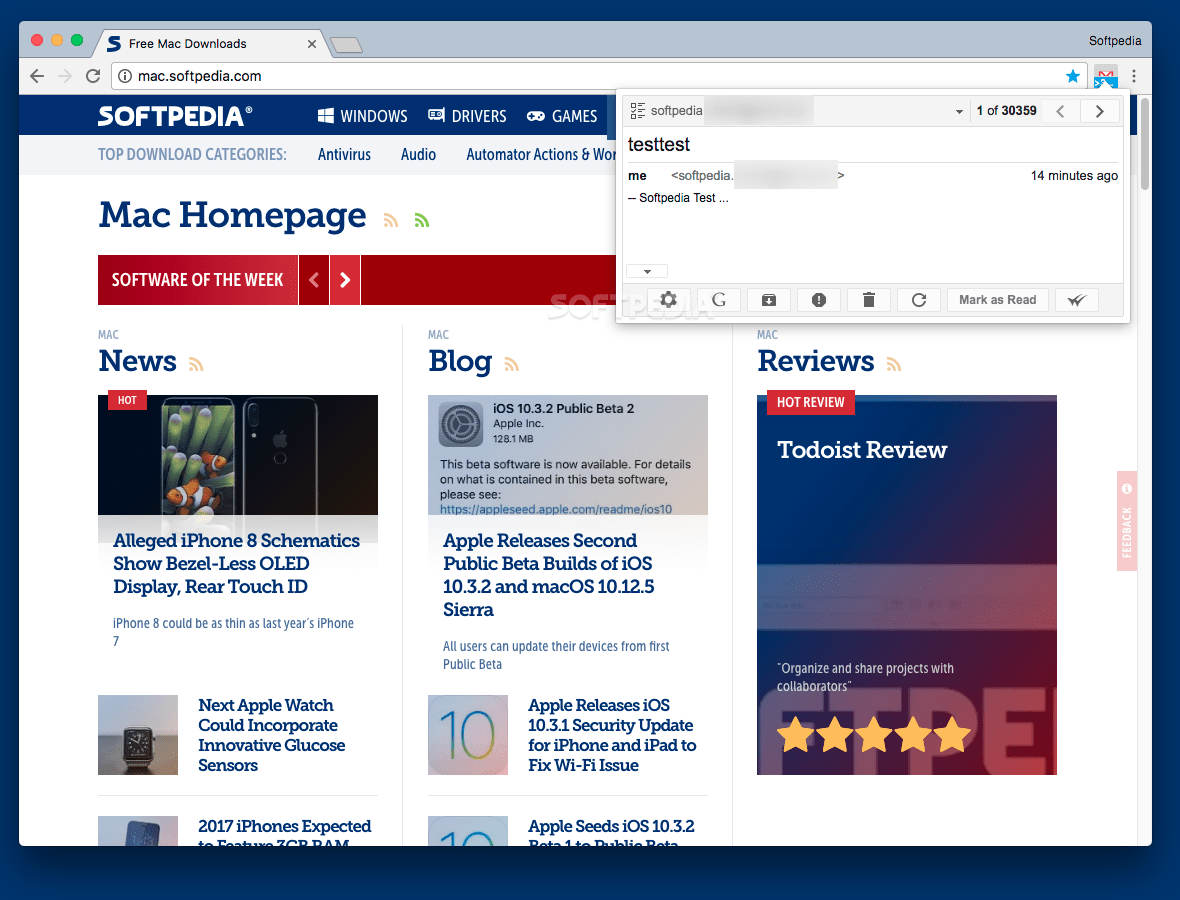The height and width of the screenshot is (900, 1180).
Task: Show previous Software of the Week
Action: coord(314,280)
